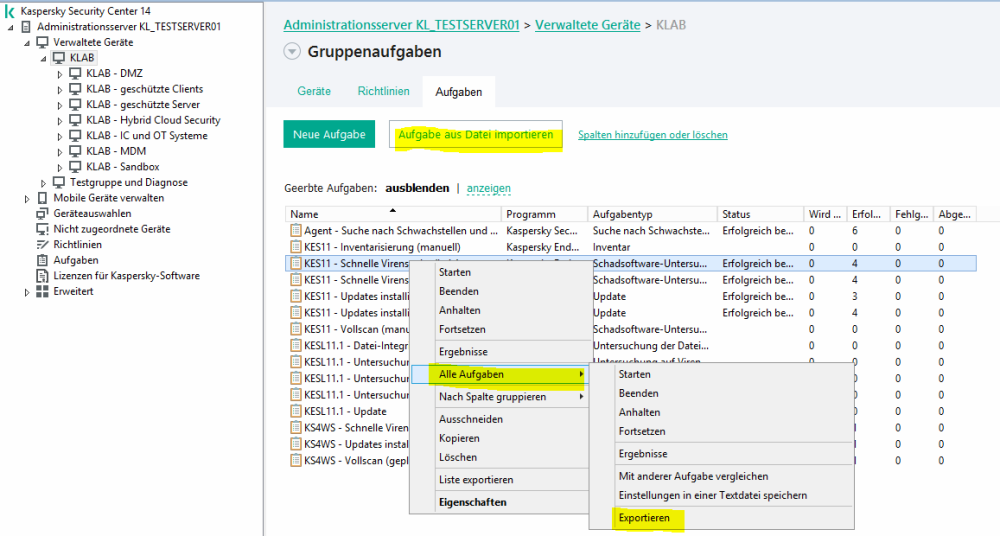The height and width of the screenshot is (536, 1000).
Task: Click the task icon of KESL11.1 - Datei-Integr row
Action: 295,346
